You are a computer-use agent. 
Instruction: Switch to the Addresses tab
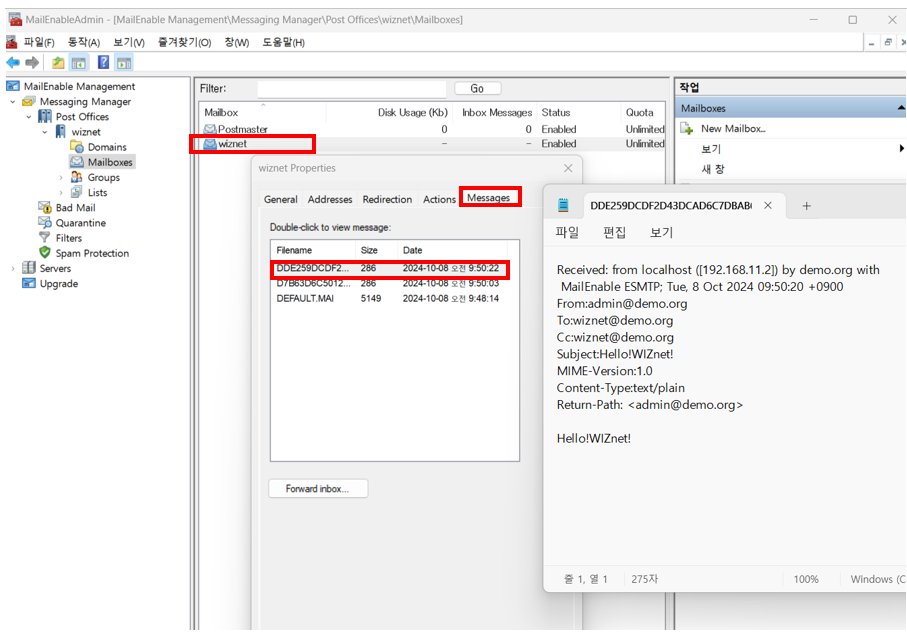[330, 199]
